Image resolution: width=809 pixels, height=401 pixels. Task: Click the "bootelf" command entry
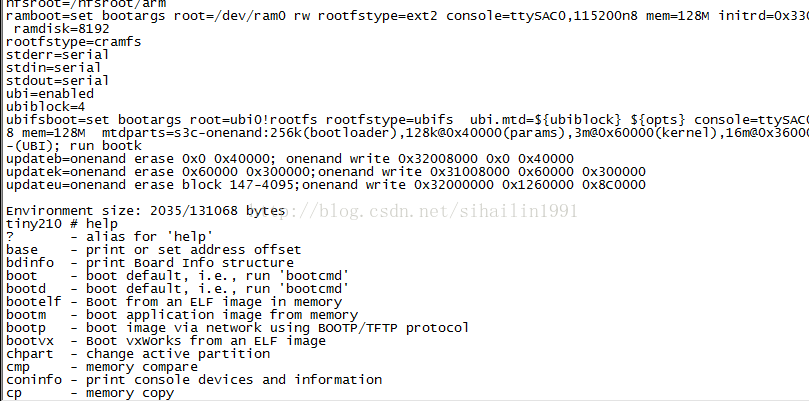[x=29, y=301]
